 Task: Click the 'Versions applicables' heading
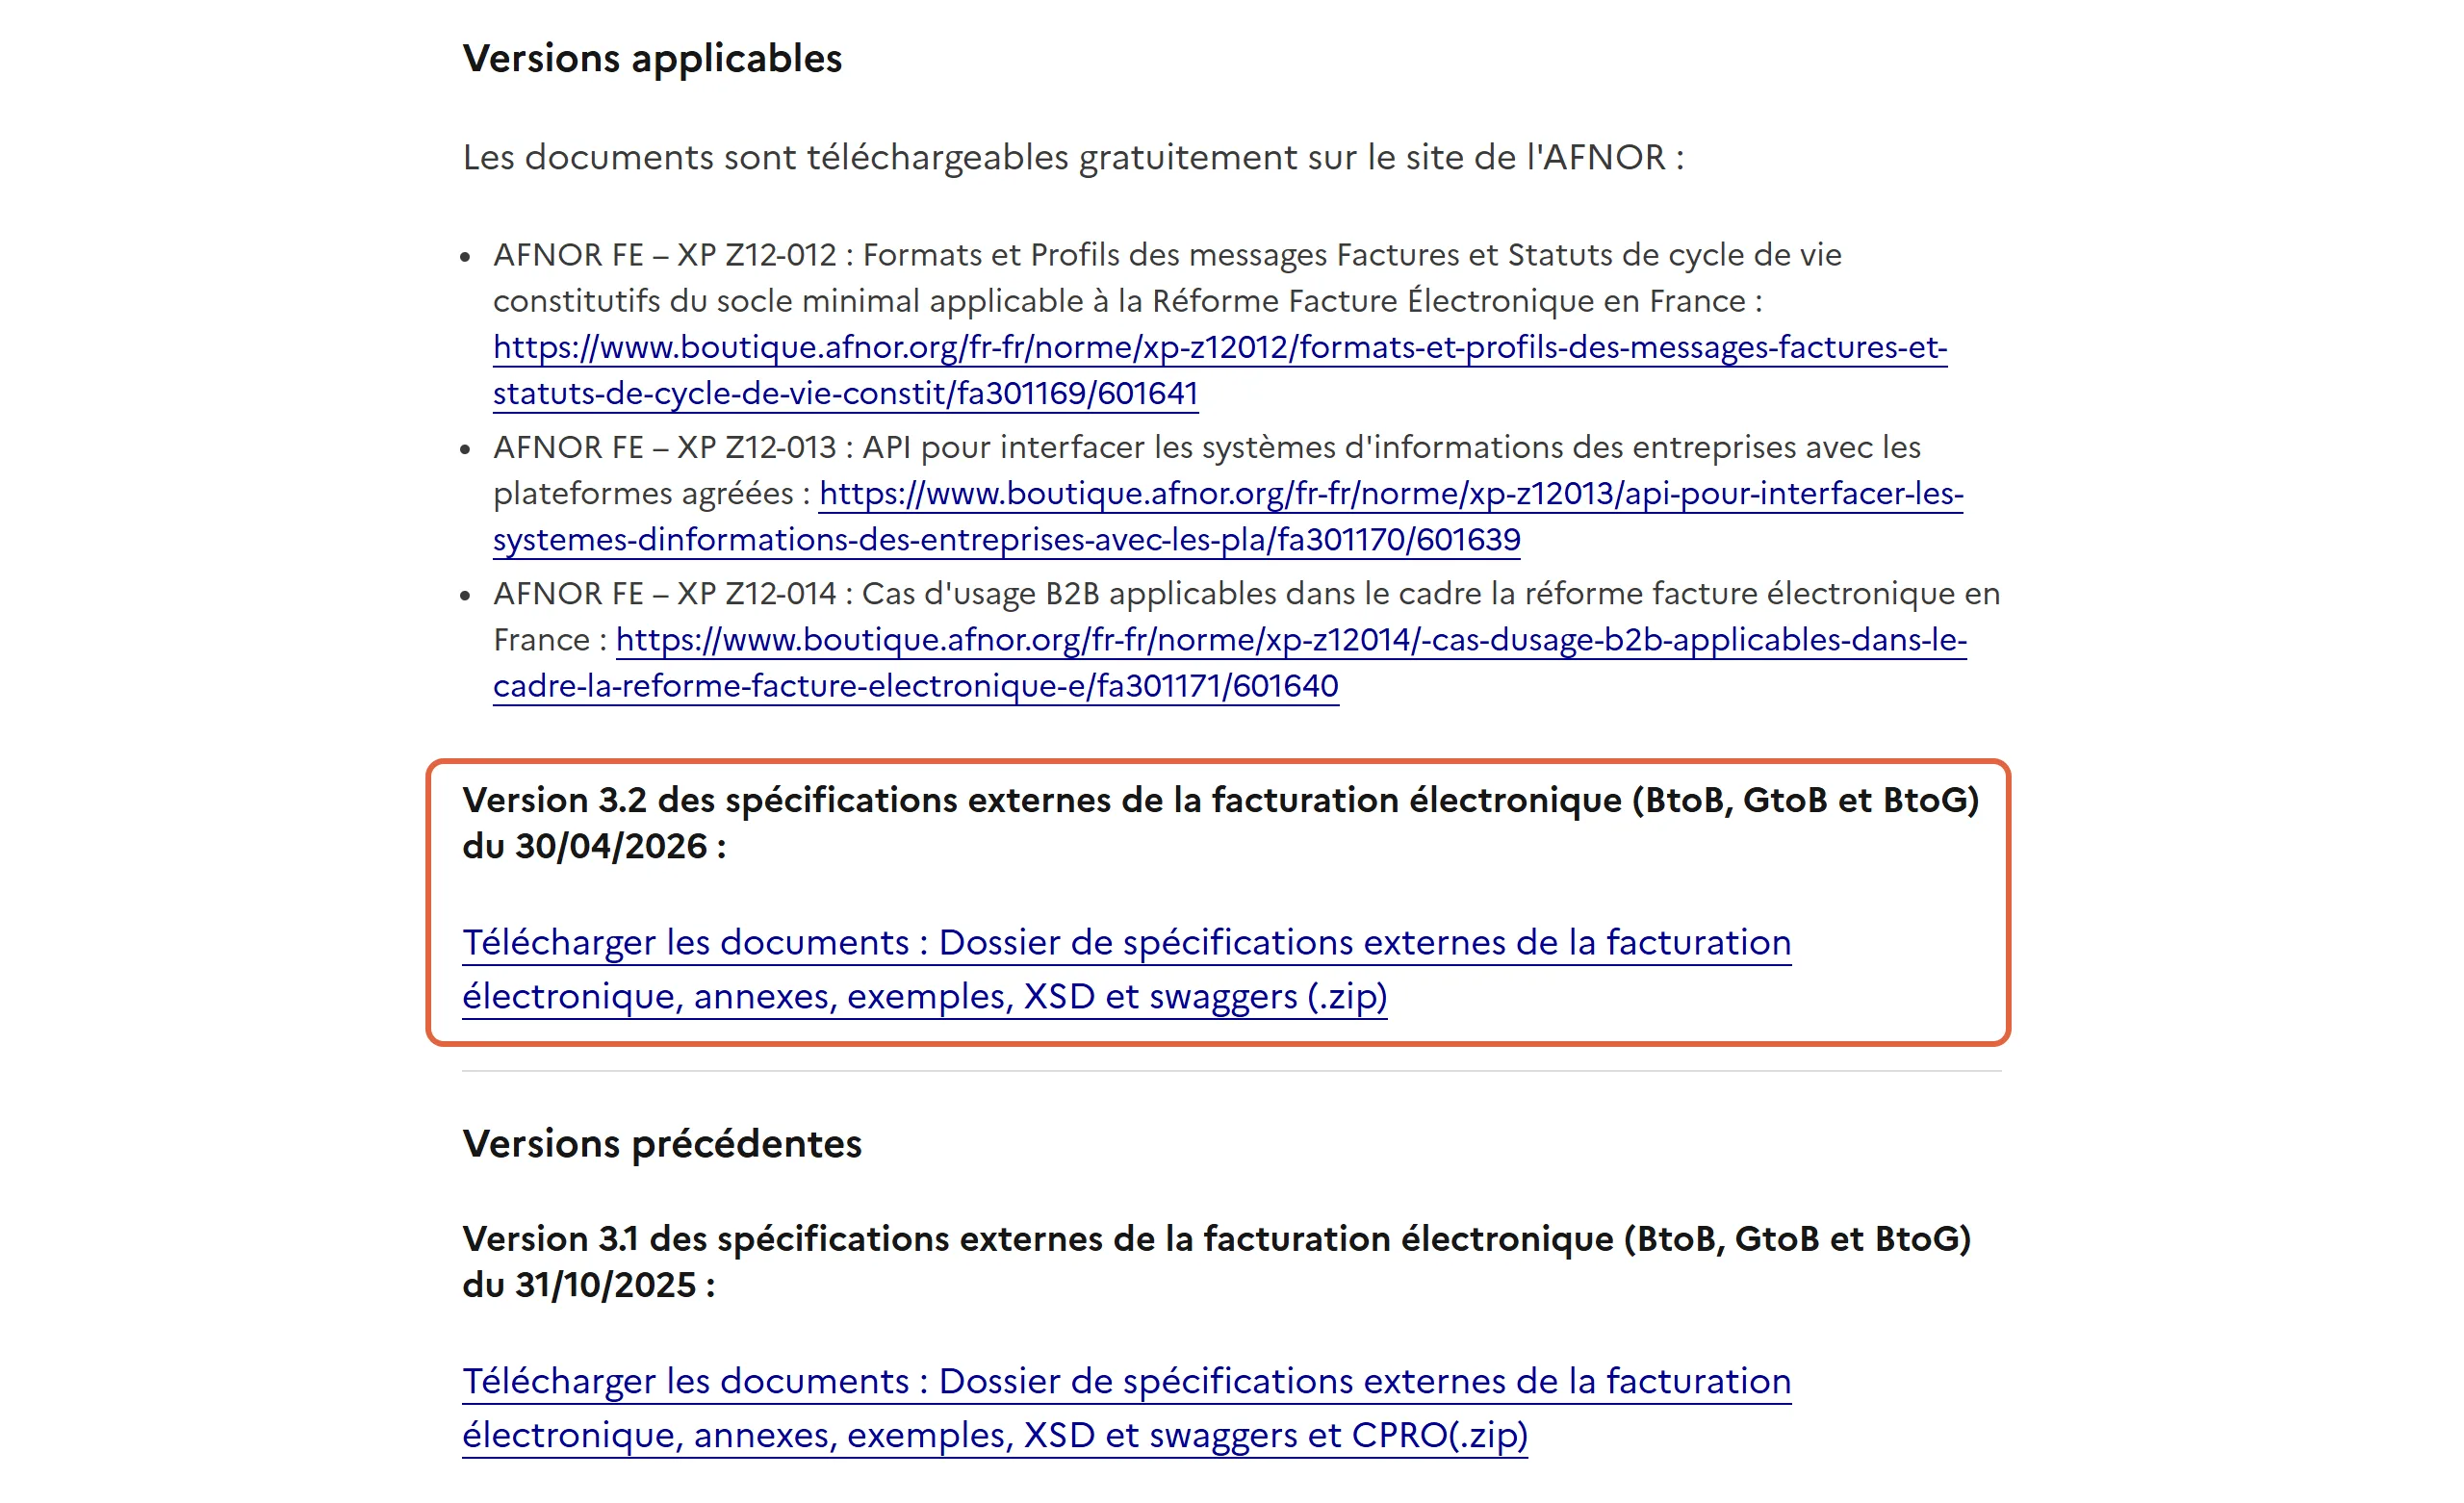coord(652,58)
